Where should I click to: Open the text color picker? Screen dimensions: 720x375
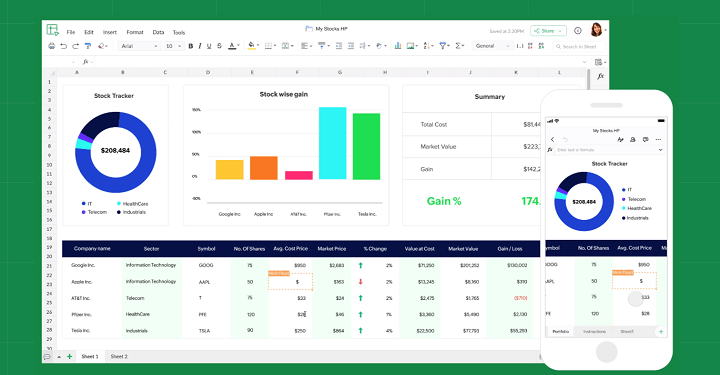[234, 46]
